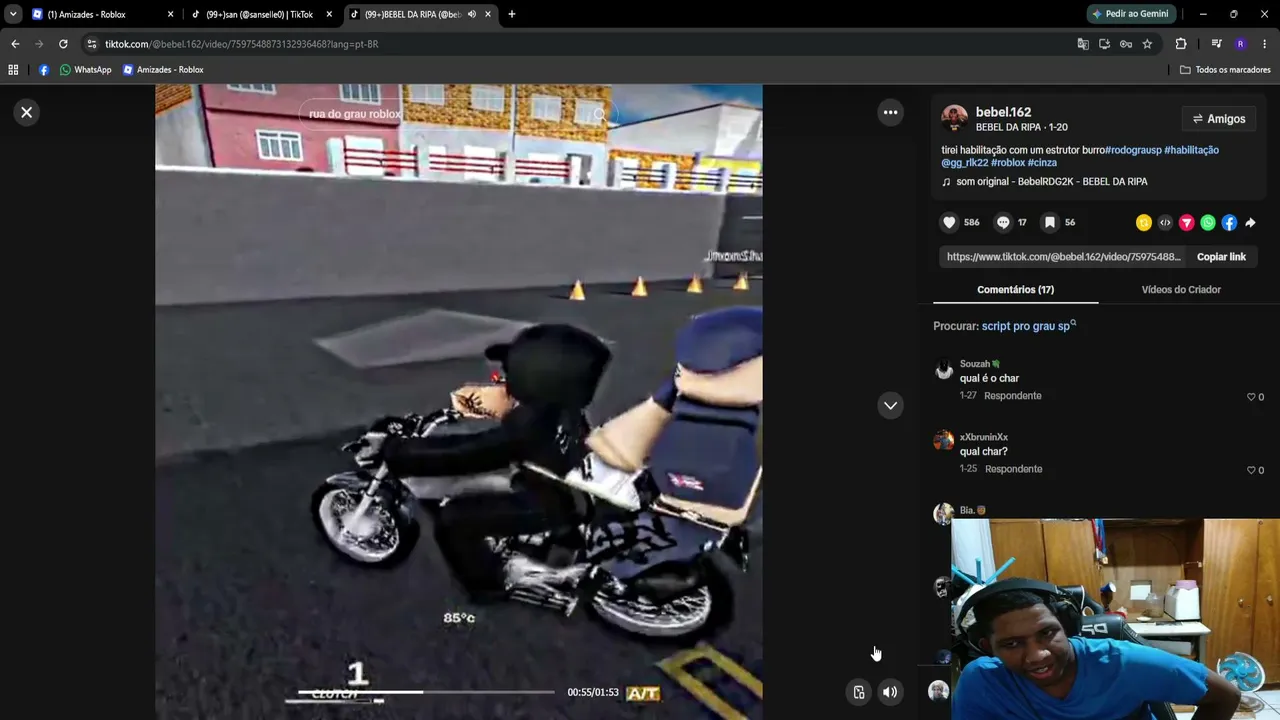
Task: Like the video with the heart icon
Action: pos(950,222)
